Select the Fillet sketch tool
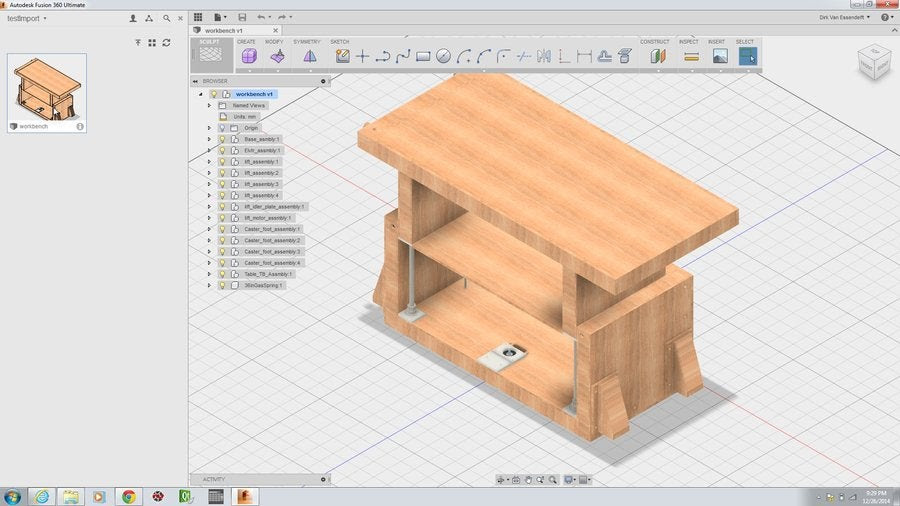 (x=503, y=56)
